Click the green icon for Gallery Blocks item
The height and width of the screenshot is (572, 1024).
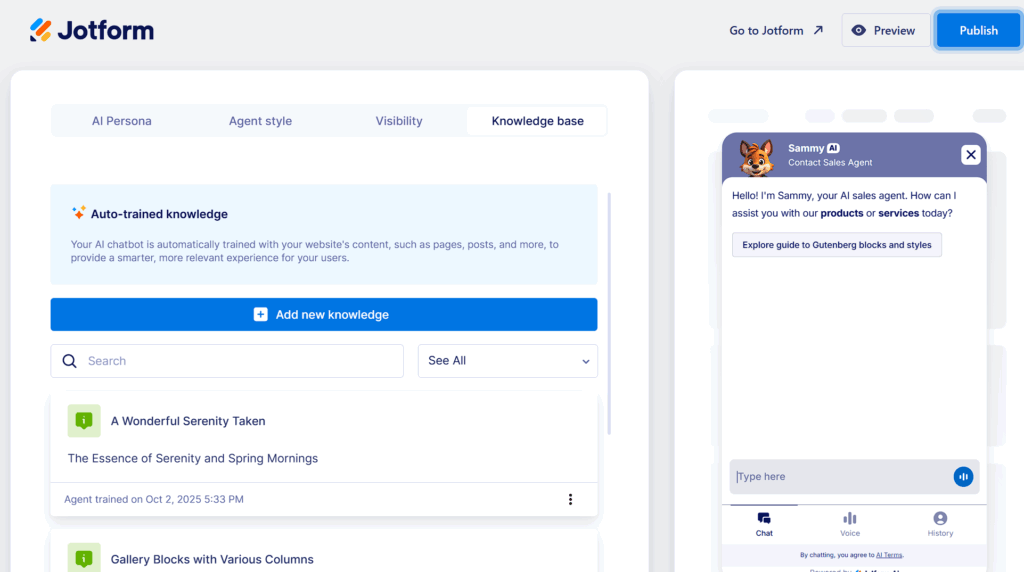(84, 558)
